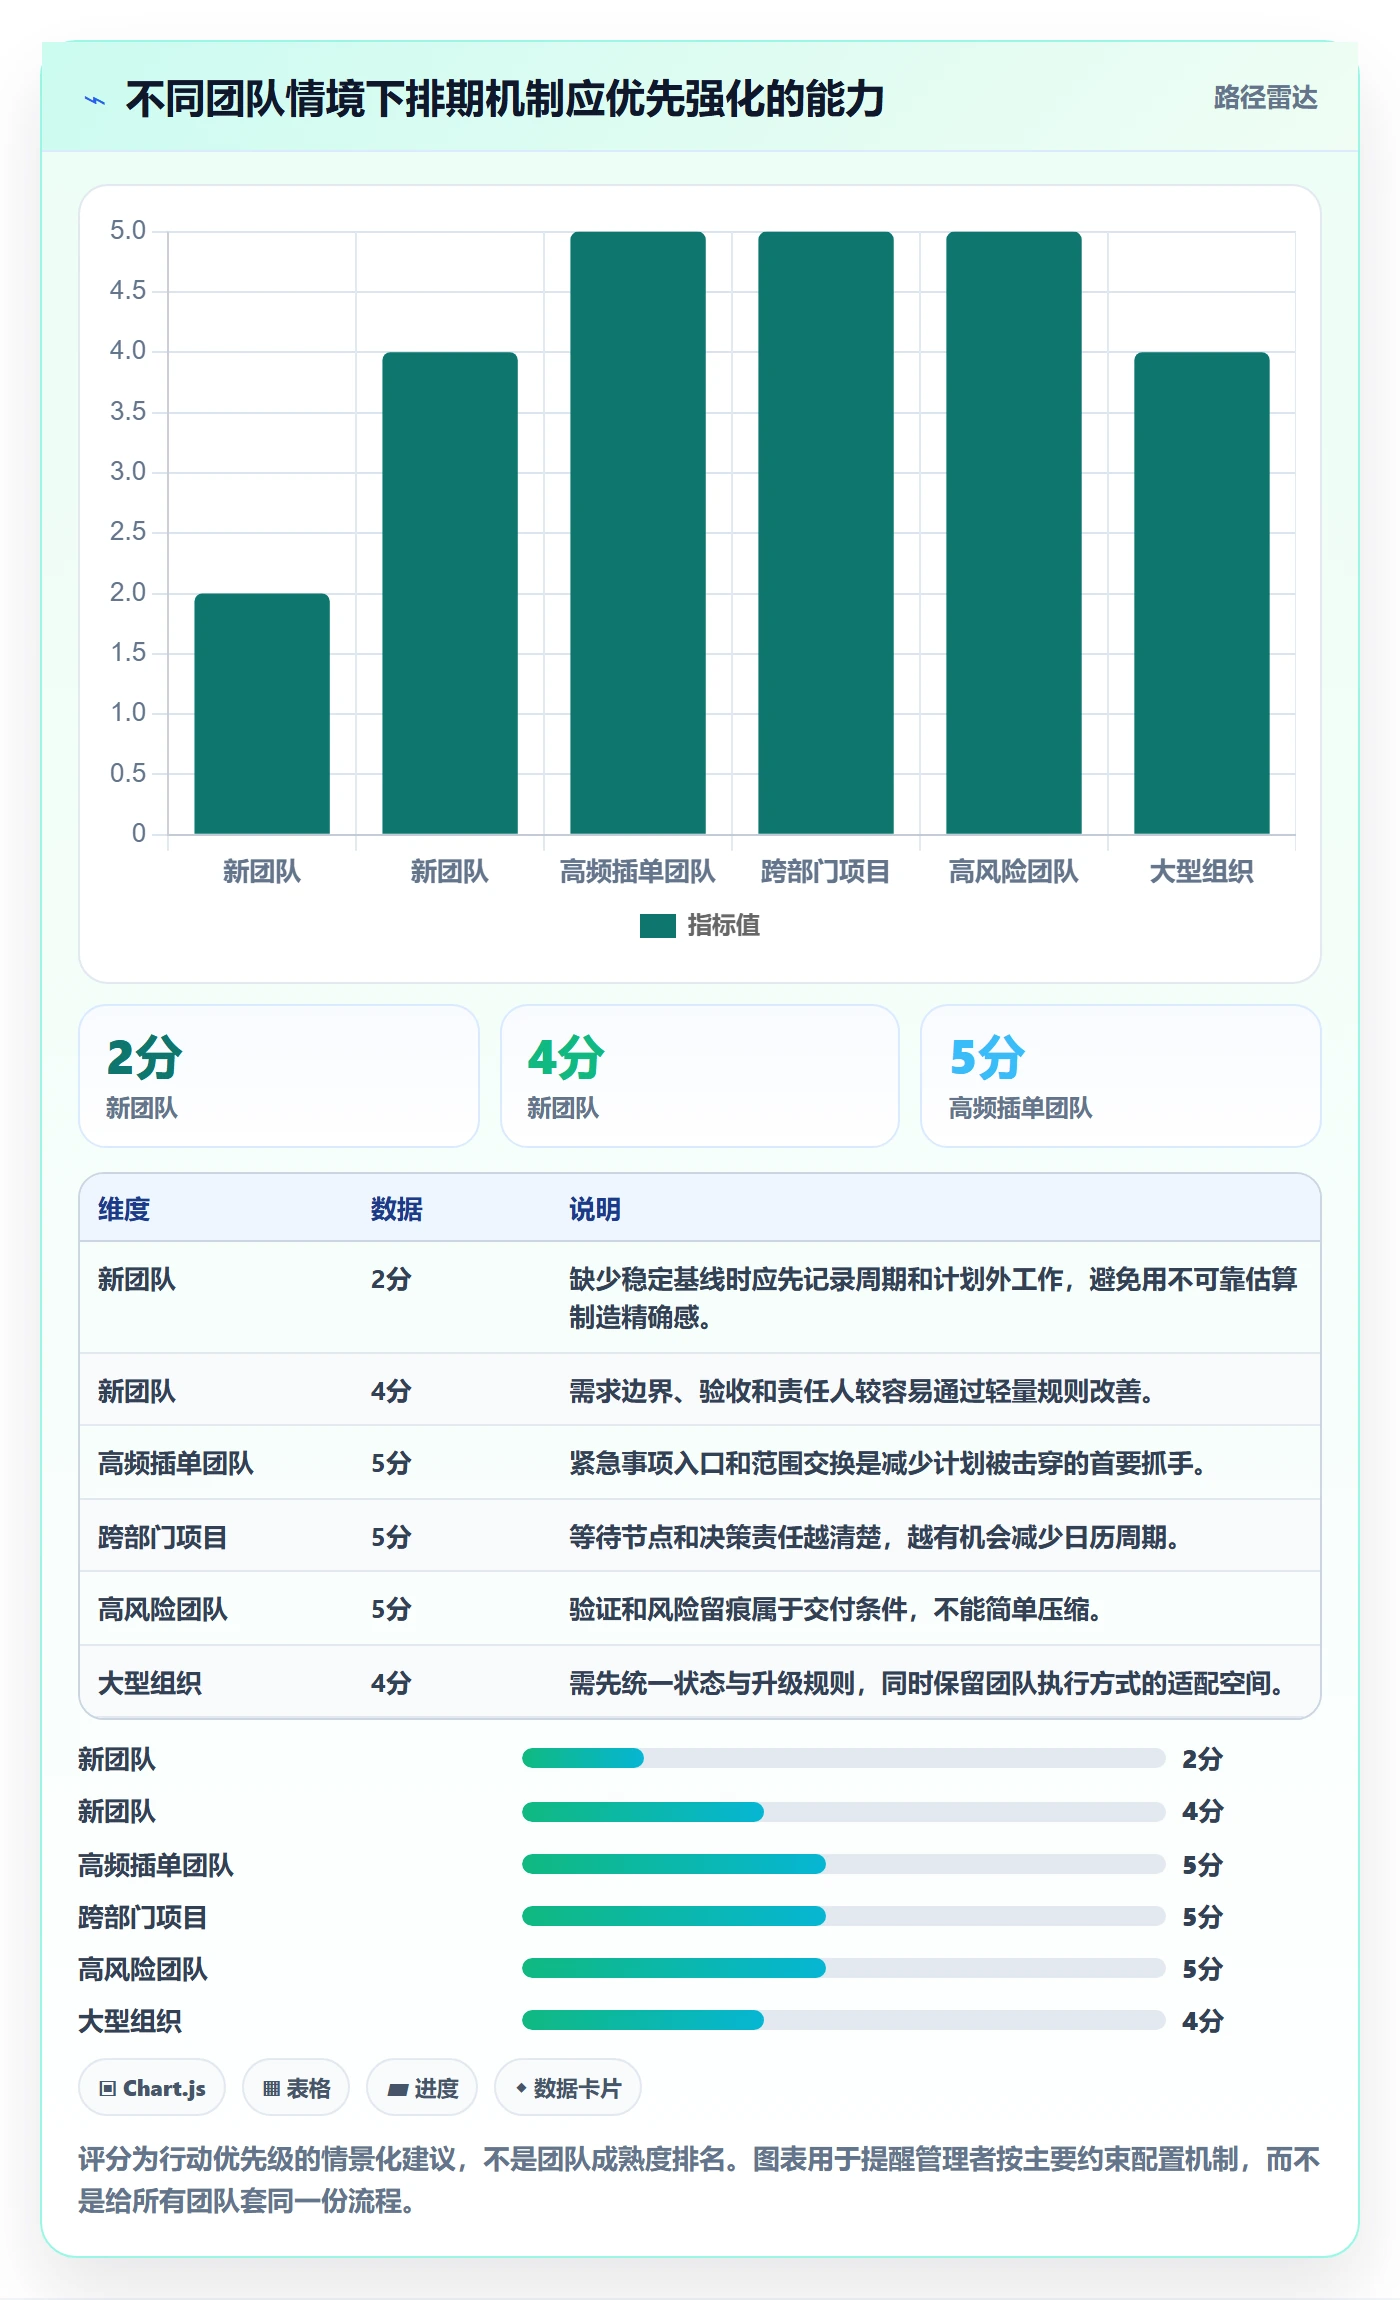Click the 5.0 label on the y-axis
The image size is (1400, 2300).
coord(128,231)
